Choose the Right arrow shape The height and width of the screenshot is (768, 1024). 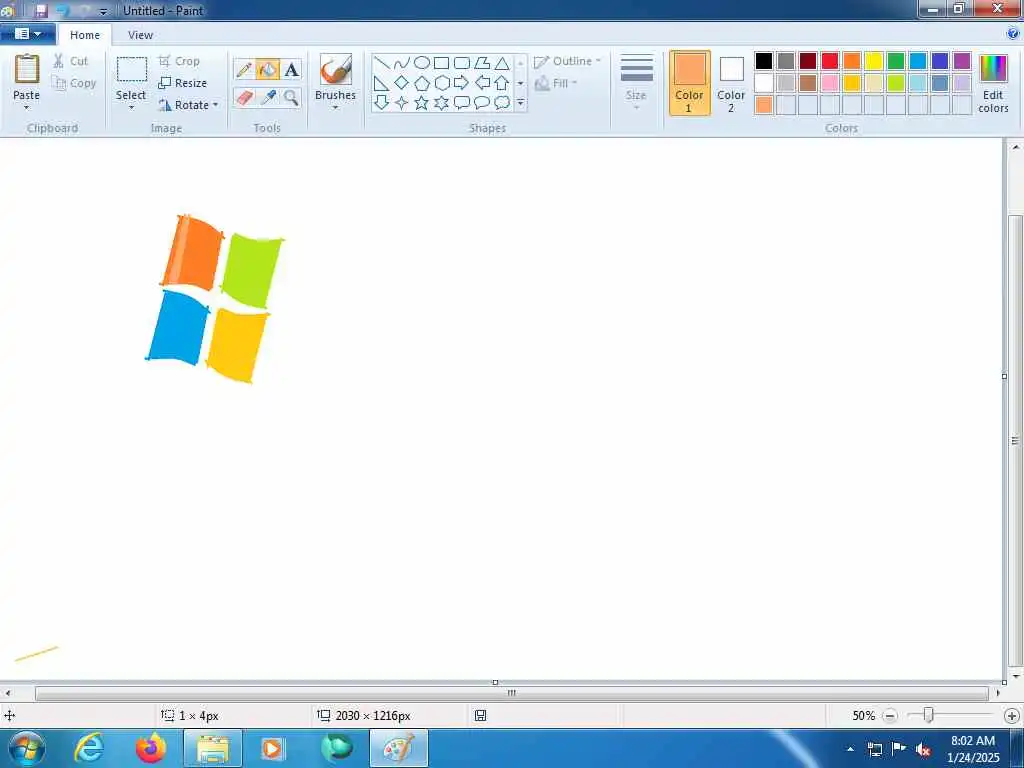[462, 83]
